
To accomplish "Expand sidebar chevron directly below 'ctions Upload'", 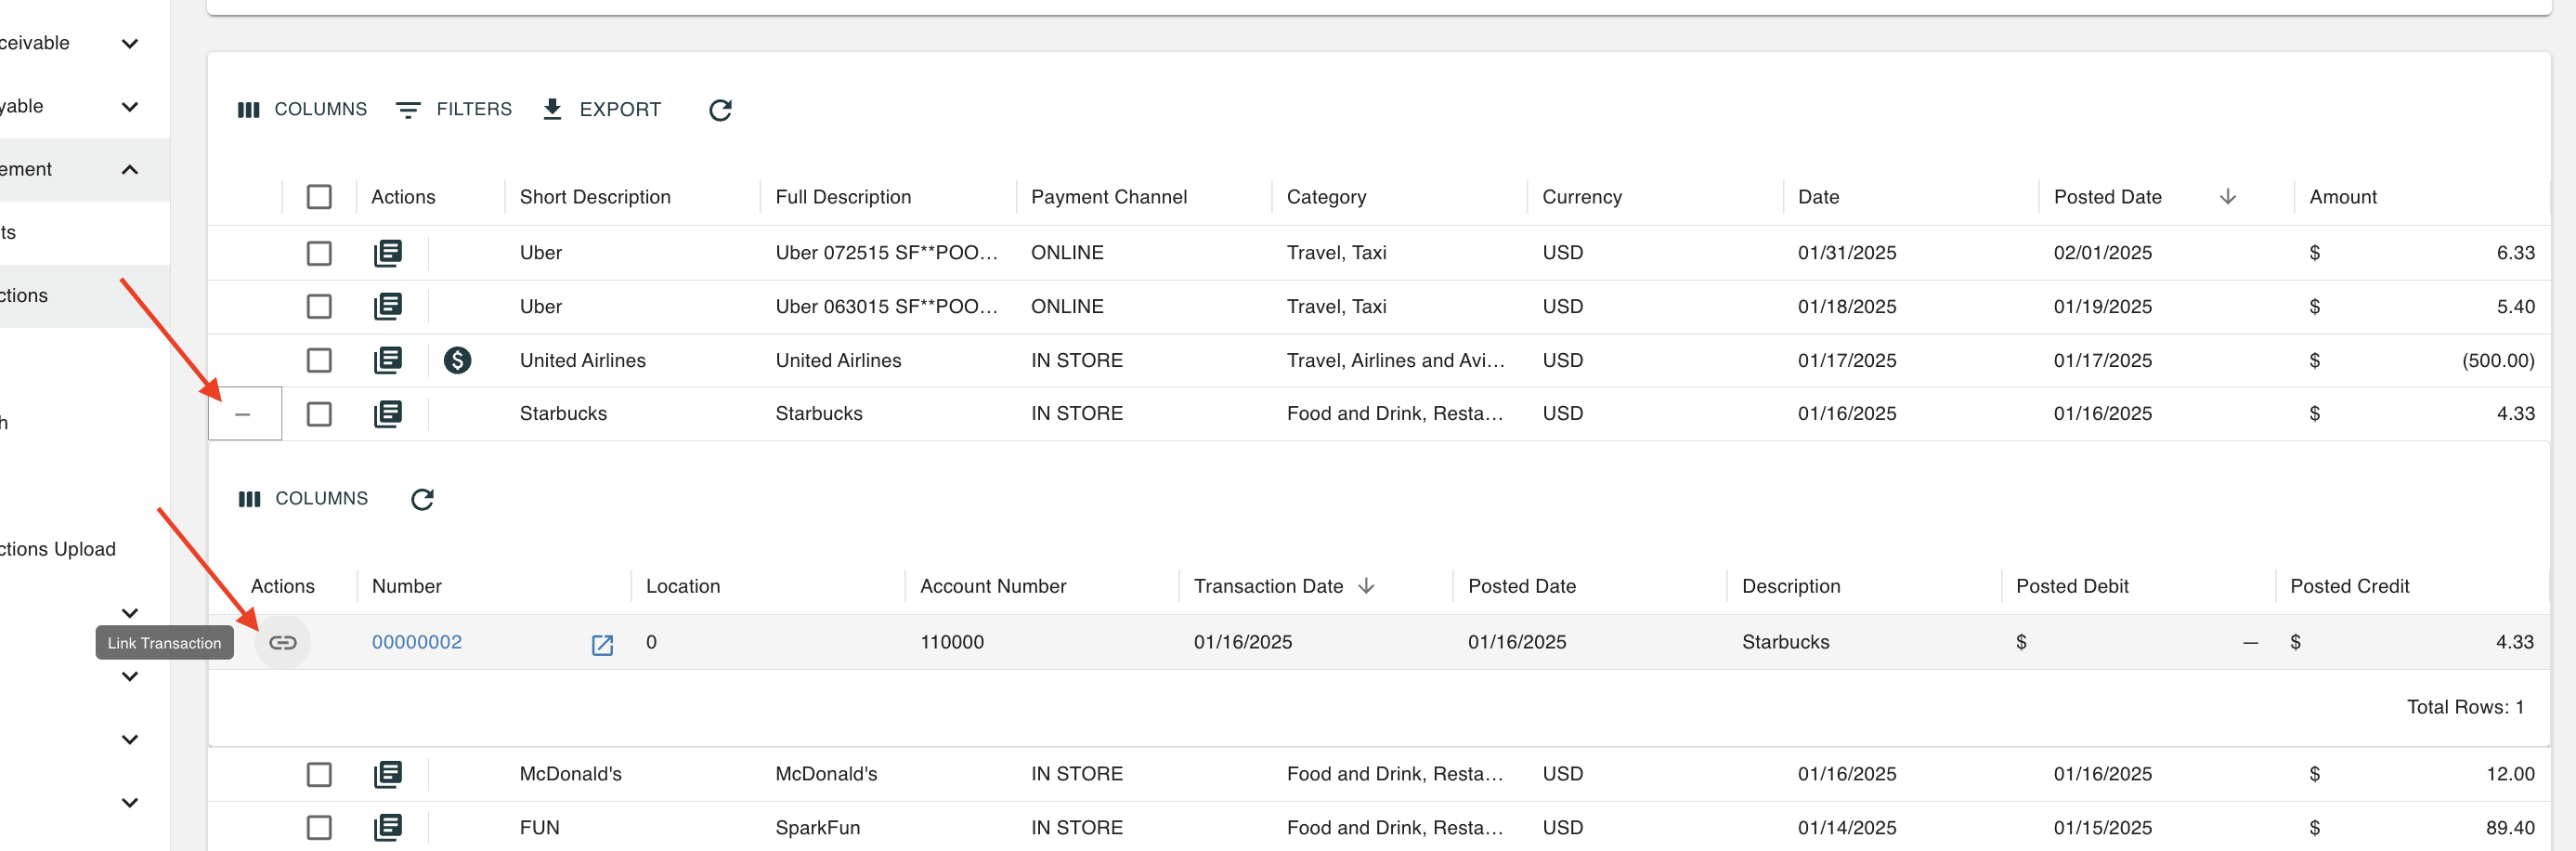I will 129,612.
